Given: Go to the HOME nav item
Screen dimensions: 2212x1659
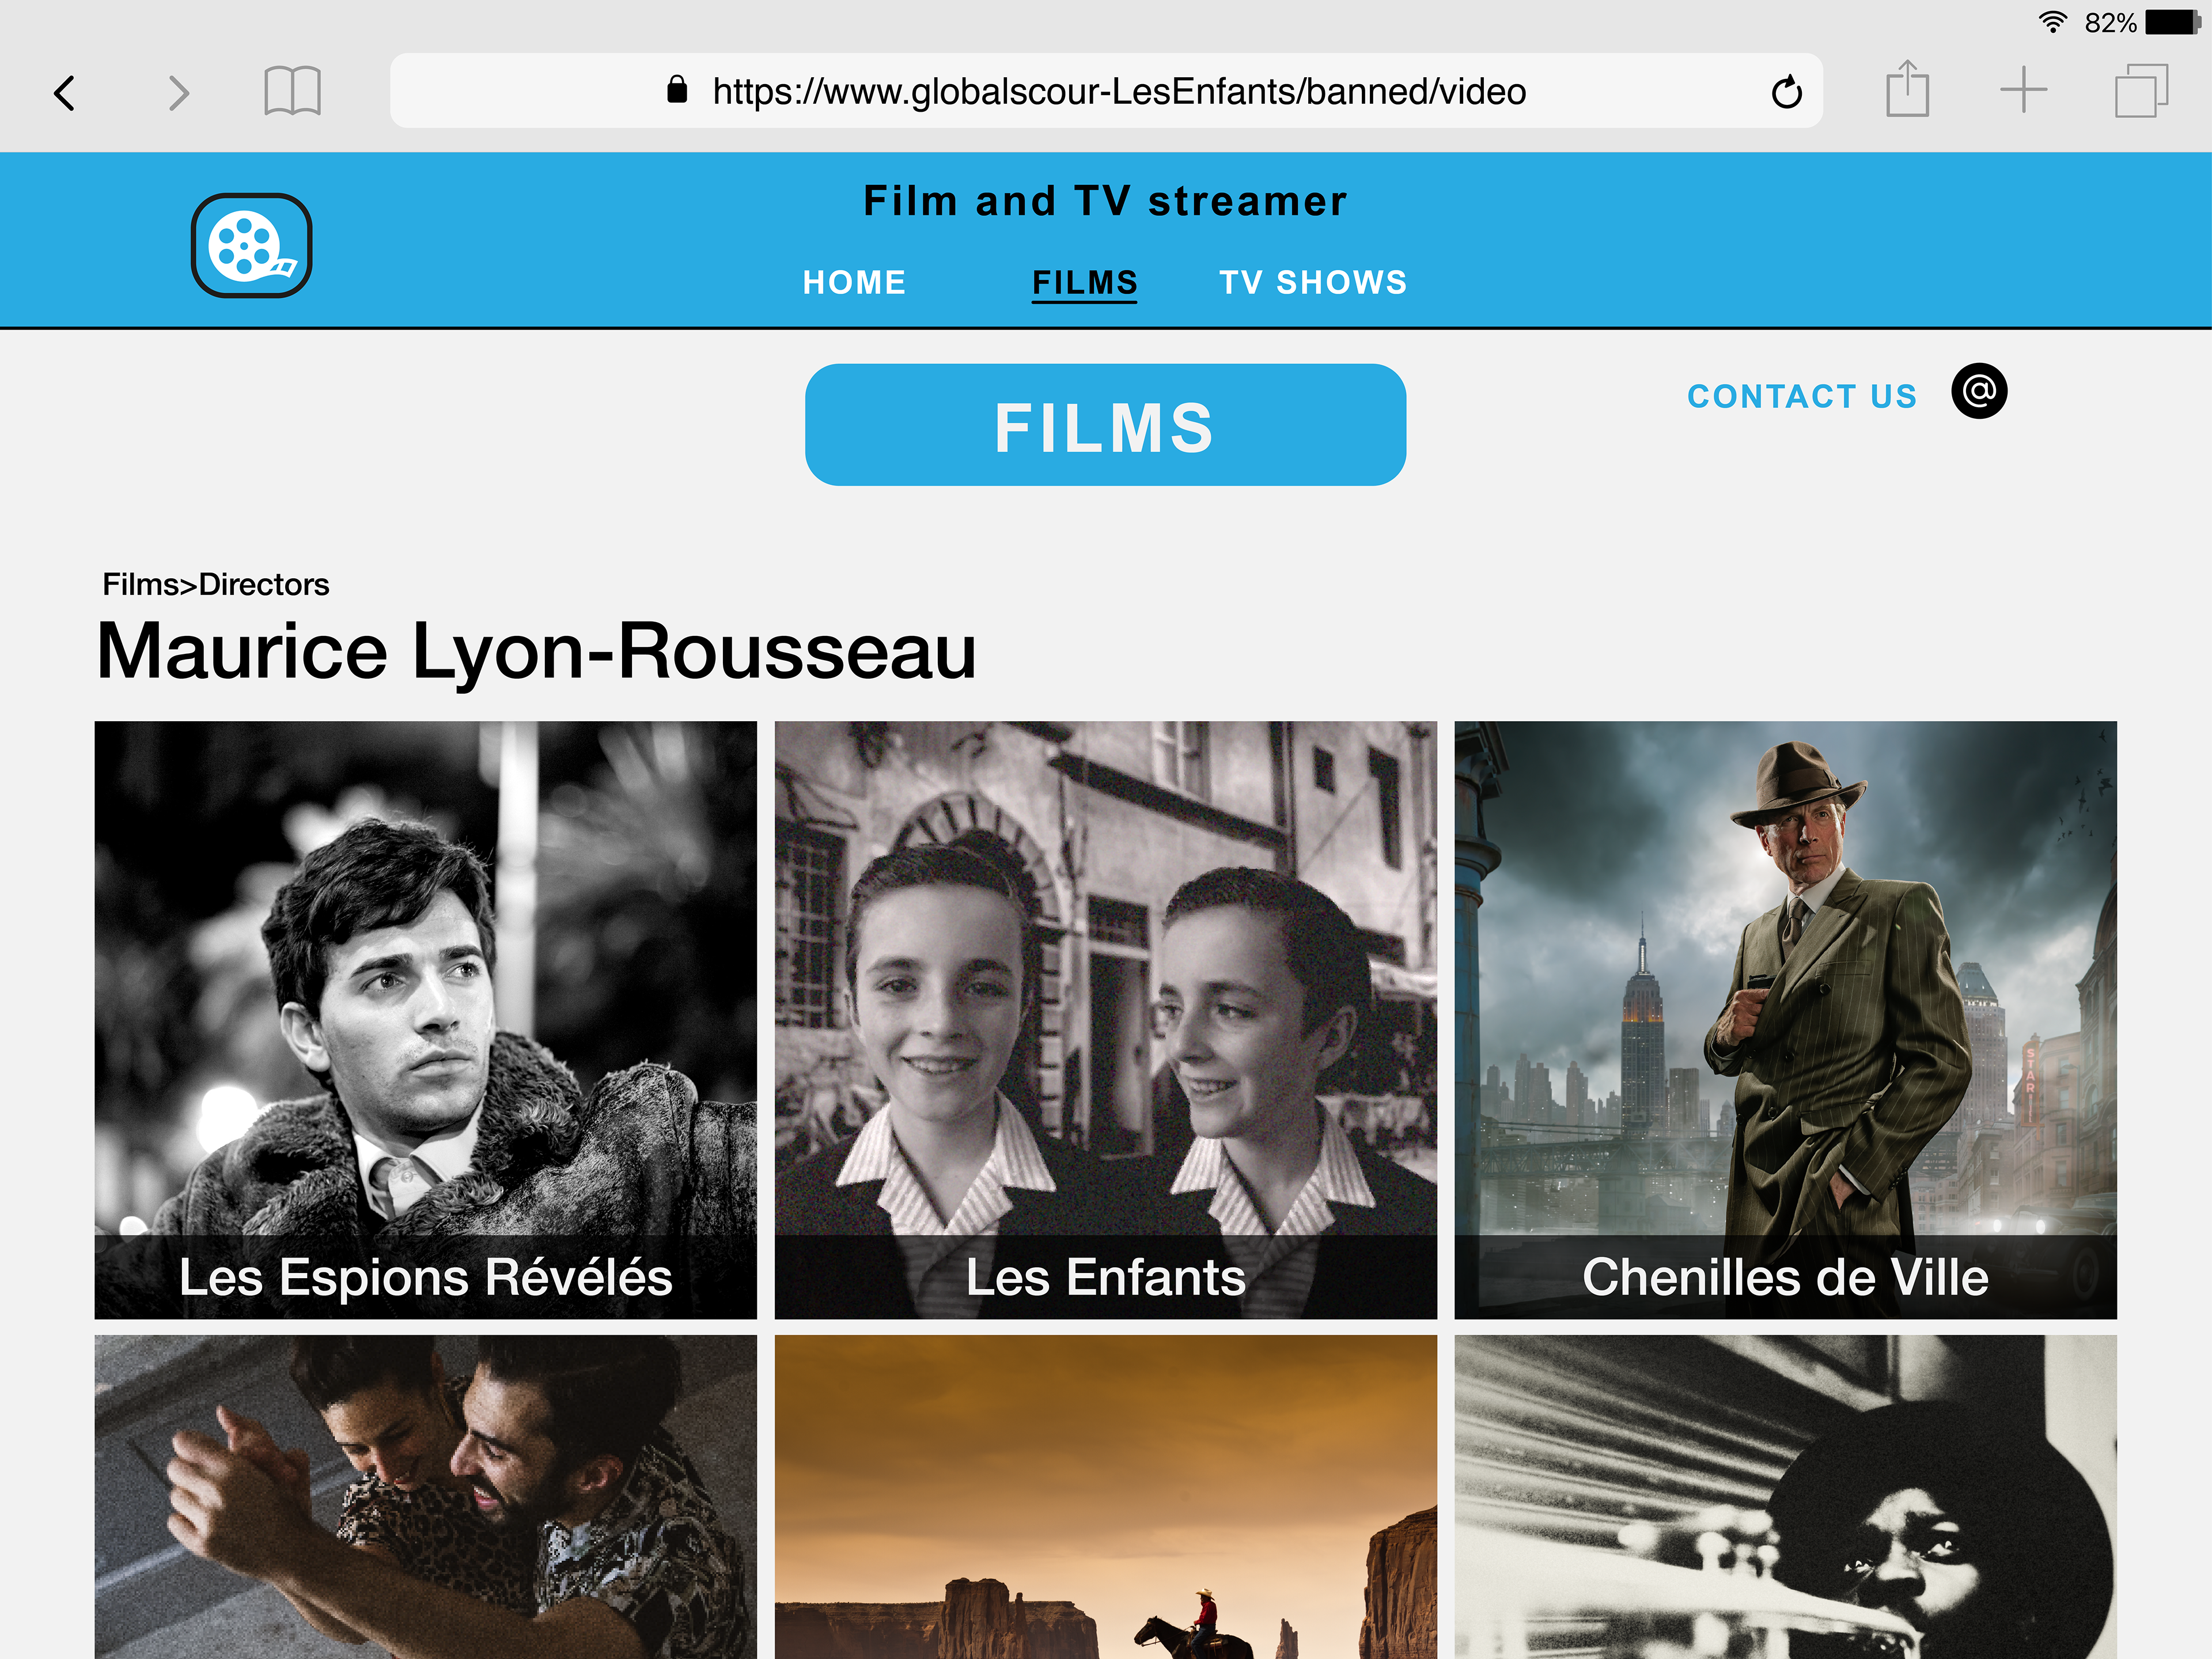Looking at the screenshot, I should (x=854, y=283).
